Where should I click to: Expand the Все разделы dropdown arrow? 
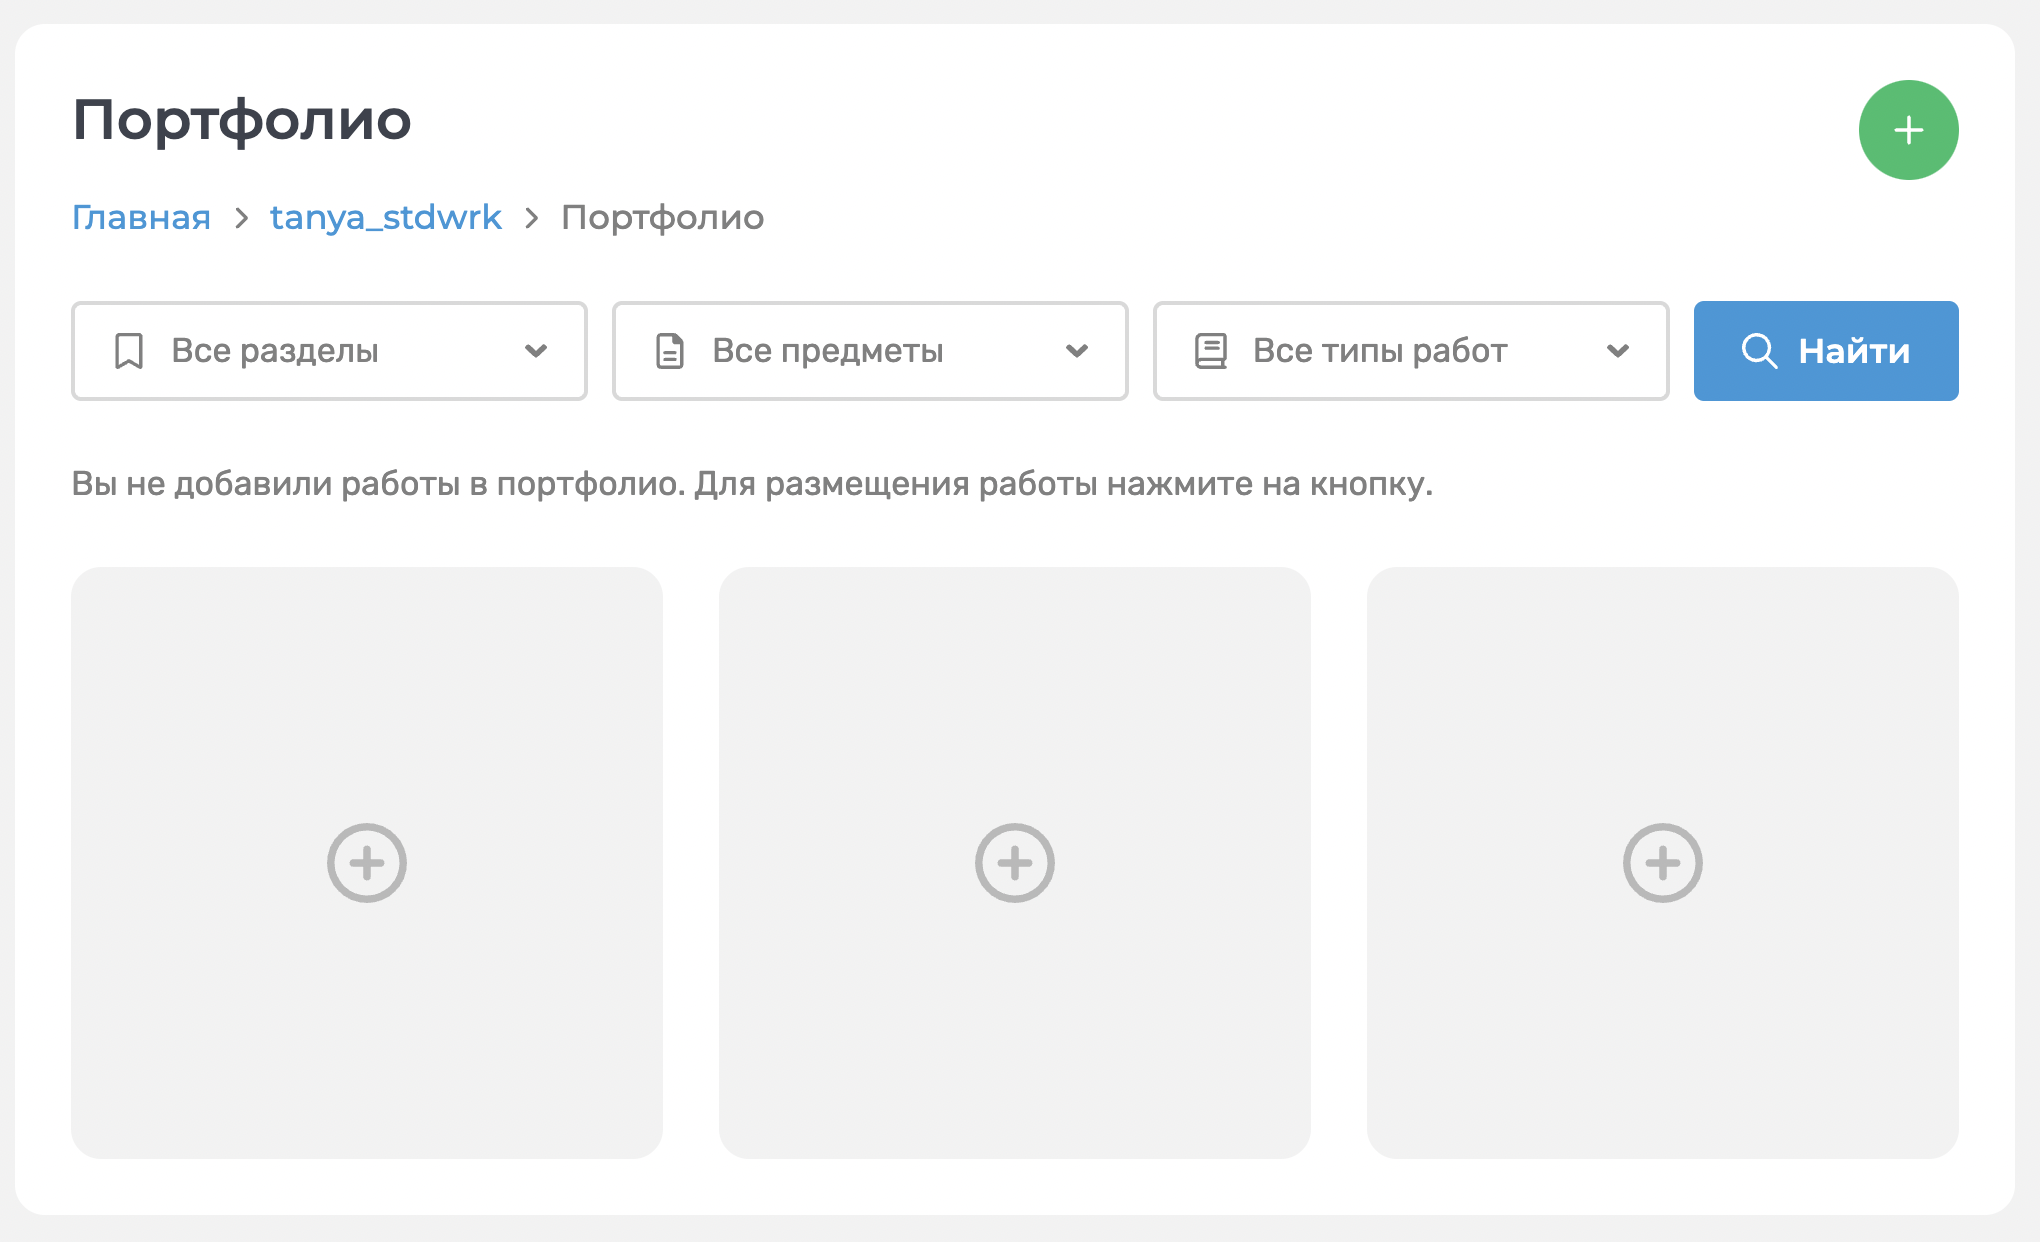(x=536, y=351)
